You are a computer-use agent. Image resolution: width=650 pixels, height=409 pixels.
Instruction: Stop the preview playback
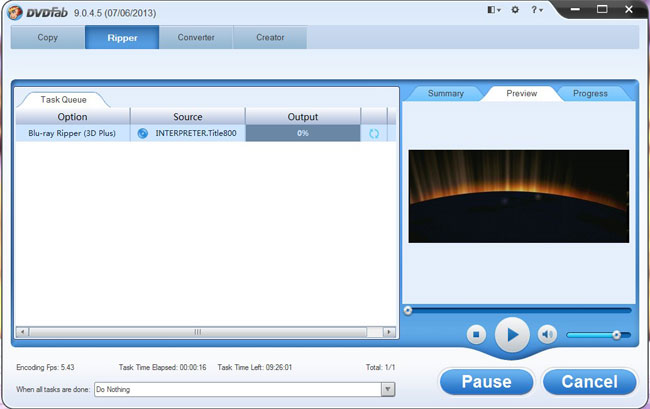click(476, 334)
